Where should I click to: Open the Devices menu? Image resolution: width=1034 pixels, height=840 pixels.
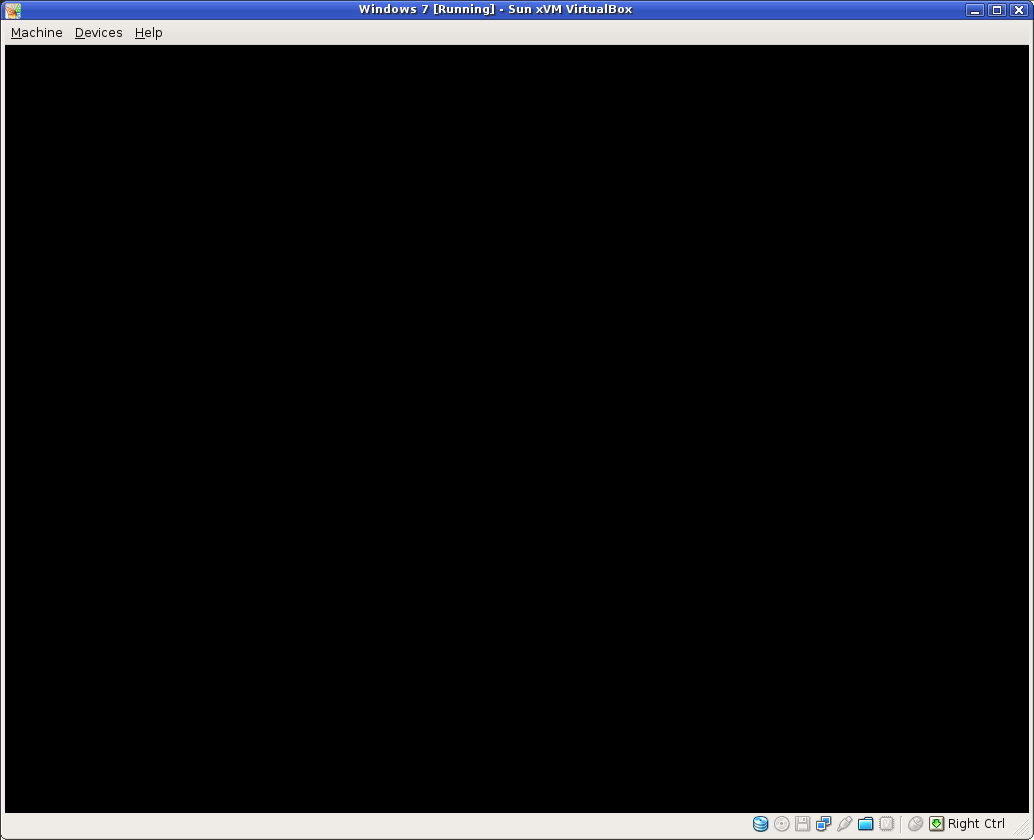(97, 32)
